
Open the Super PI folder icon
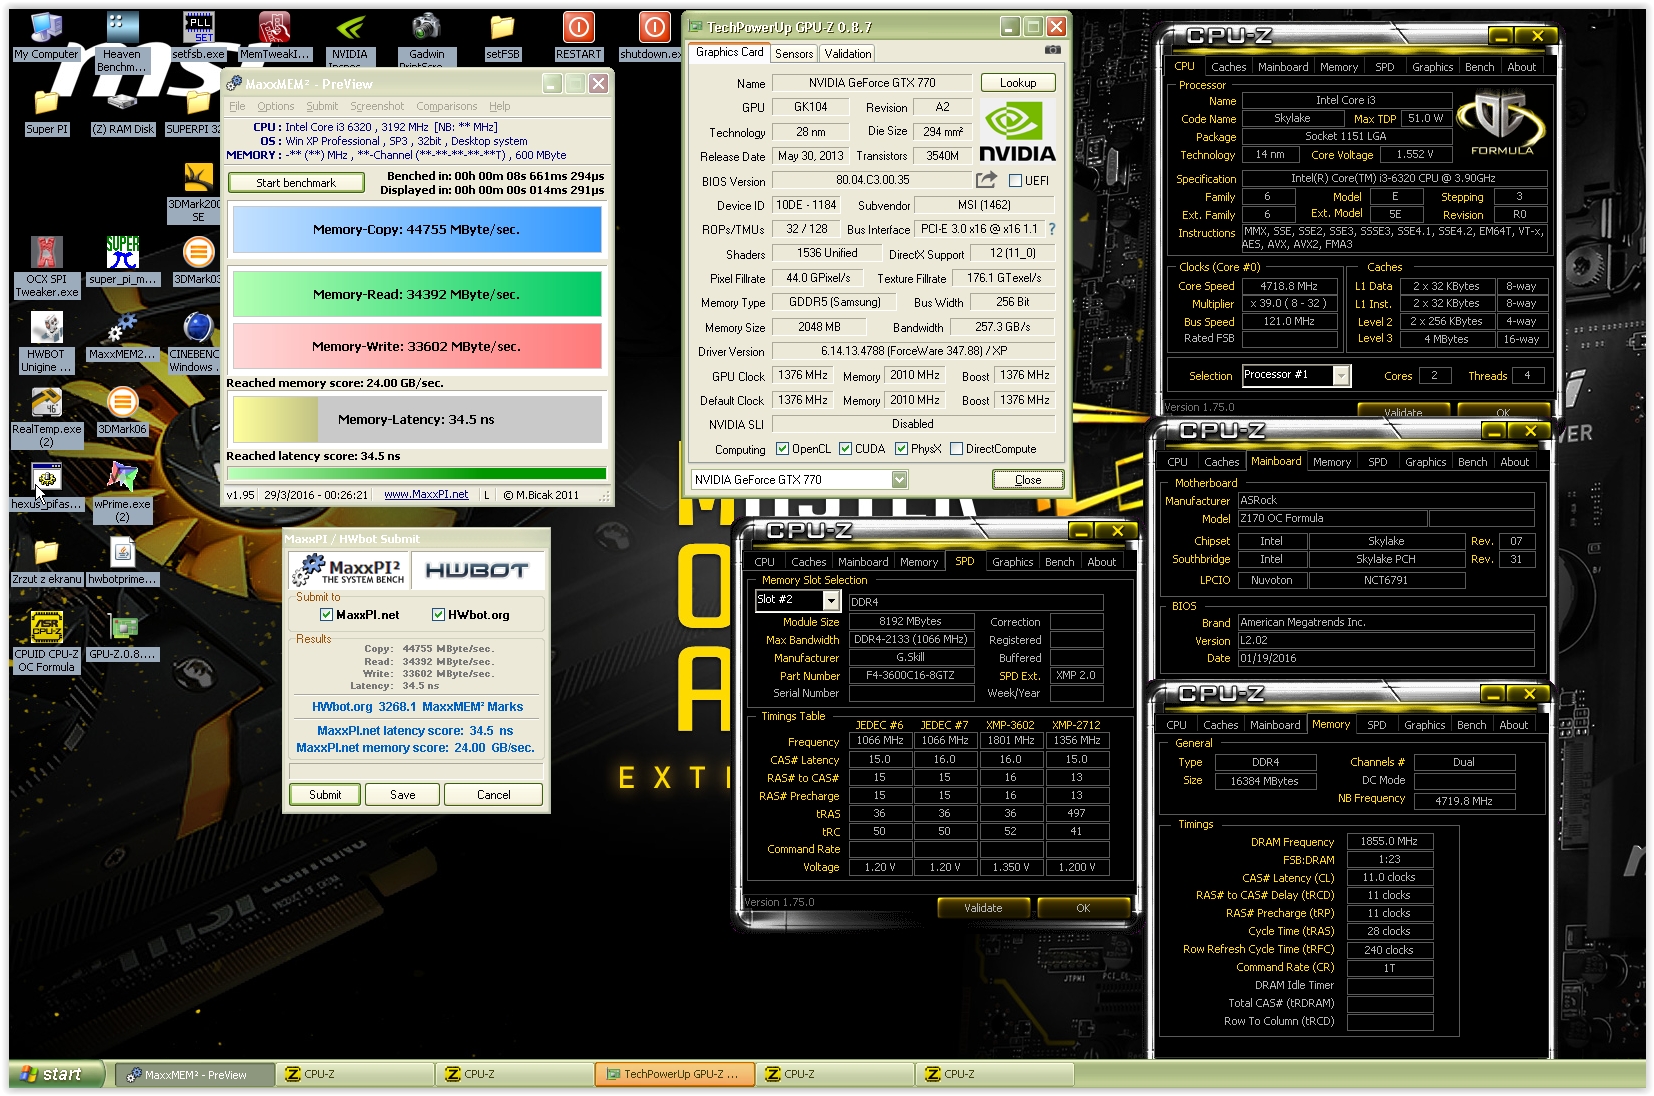coord(47,115)
